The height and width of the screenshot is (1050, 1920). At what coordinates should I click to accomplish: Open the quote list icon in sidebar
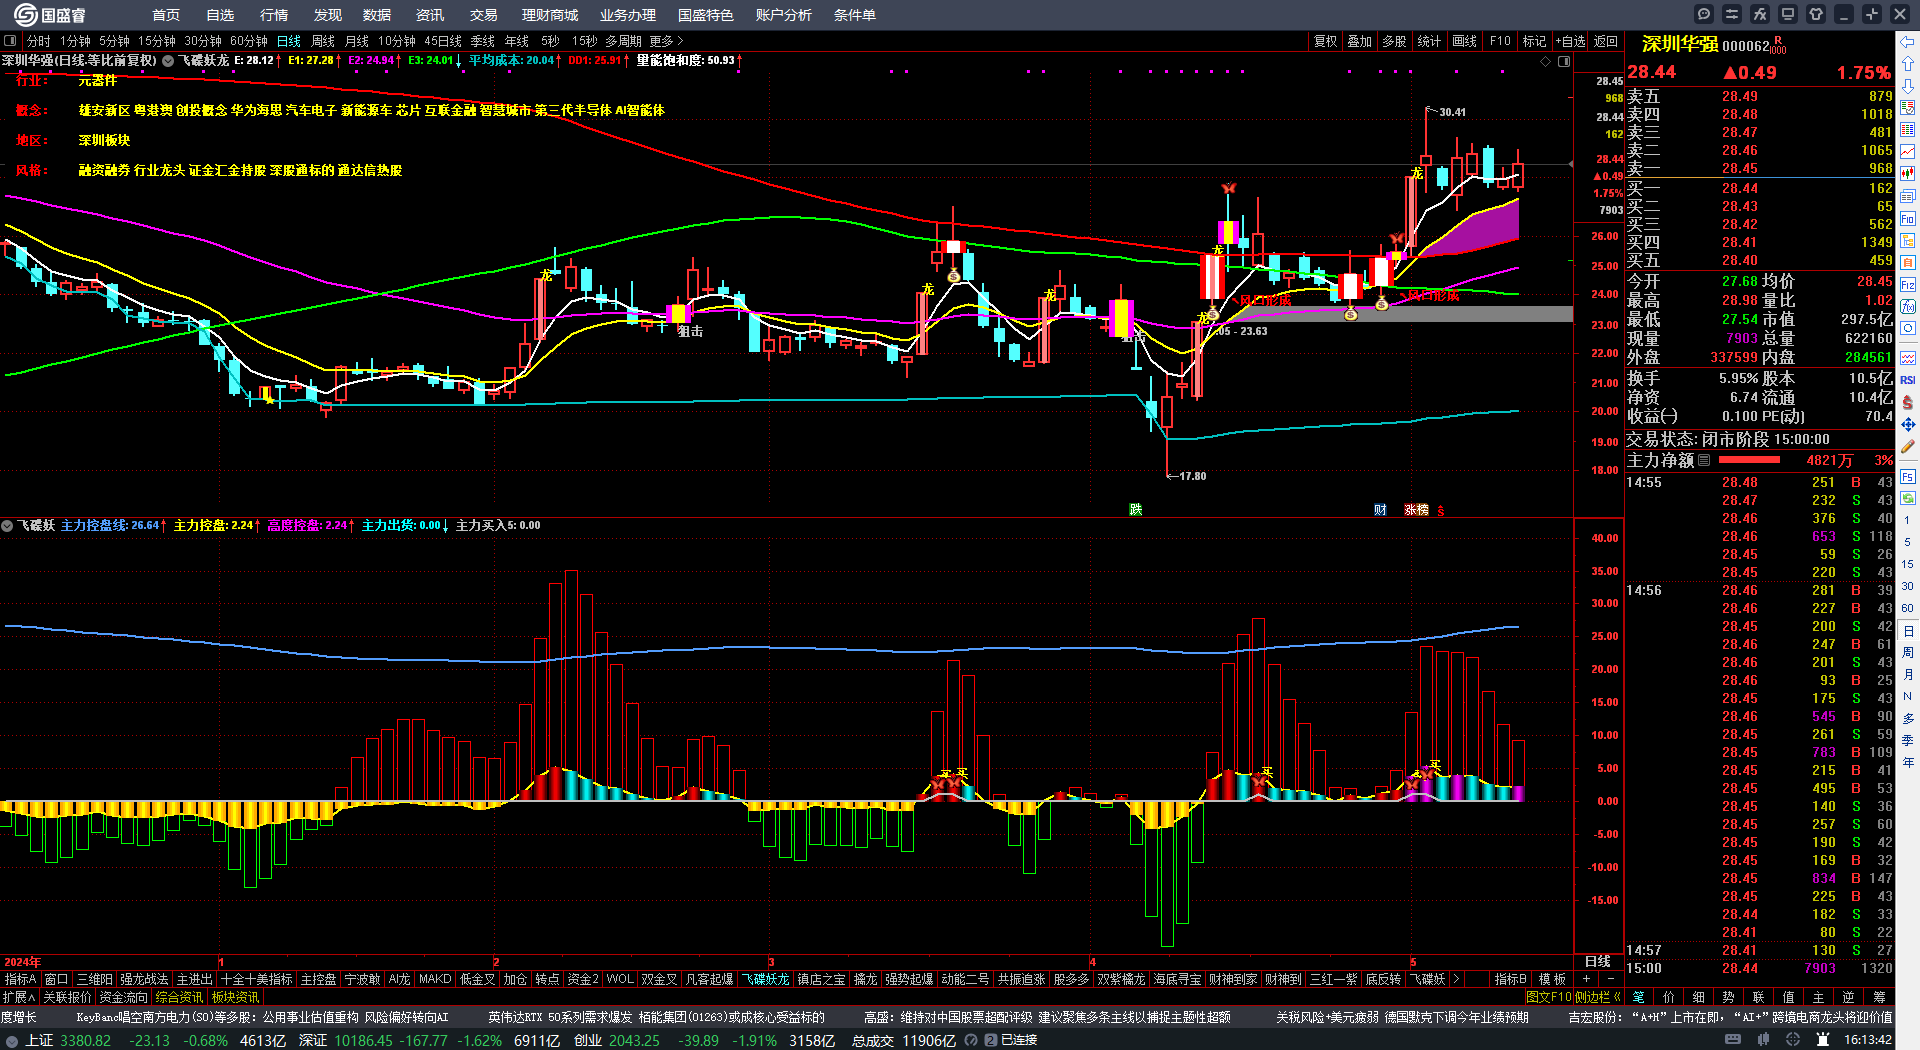click(1908, 107)
